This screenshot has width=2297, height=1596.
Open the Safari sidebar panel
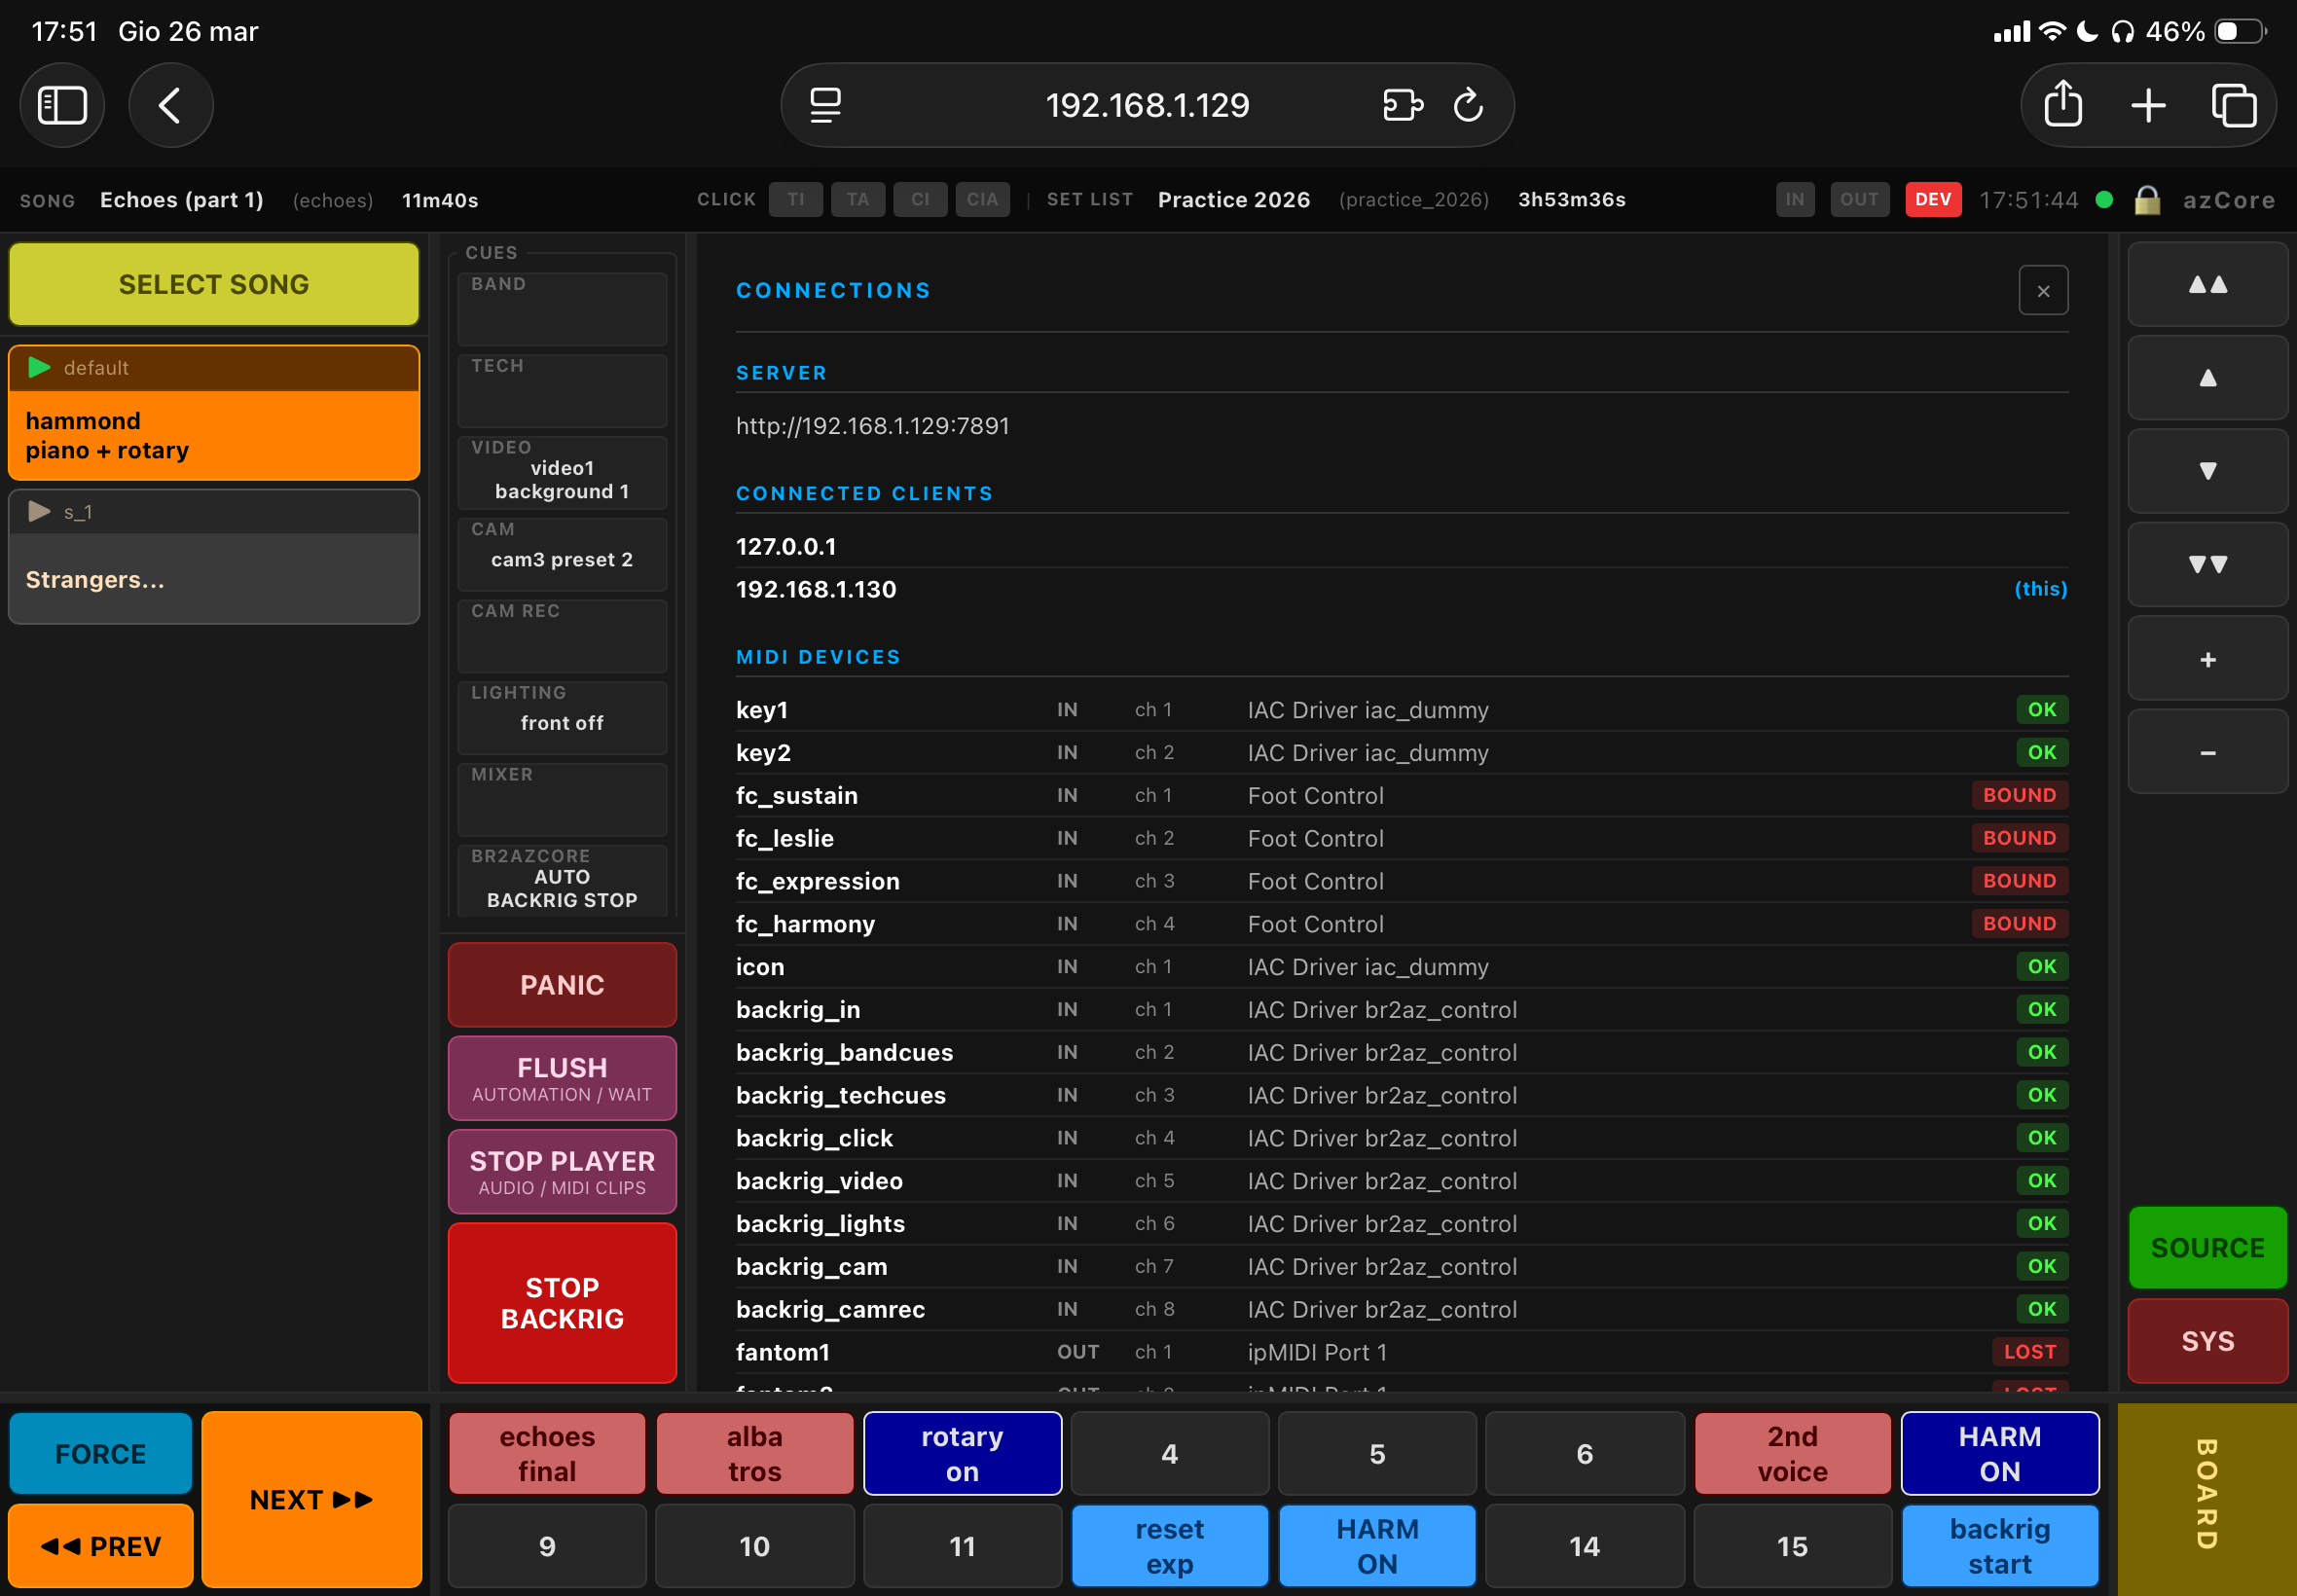point(62,105)
